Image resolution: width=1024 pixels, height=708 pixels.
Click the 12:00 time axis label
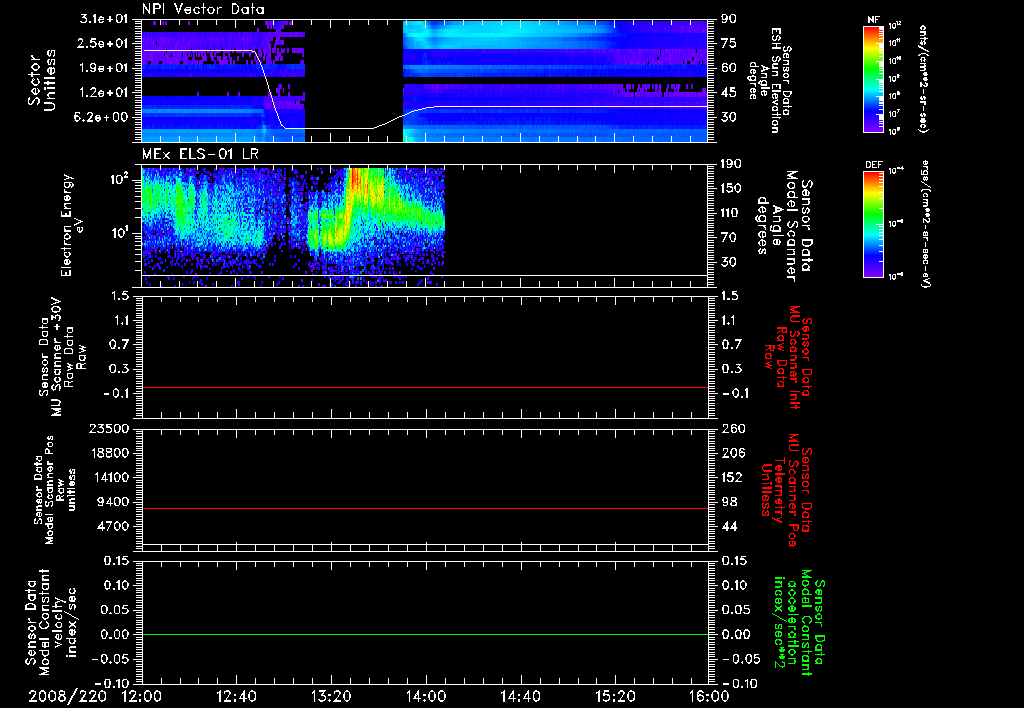click(142, 696)
